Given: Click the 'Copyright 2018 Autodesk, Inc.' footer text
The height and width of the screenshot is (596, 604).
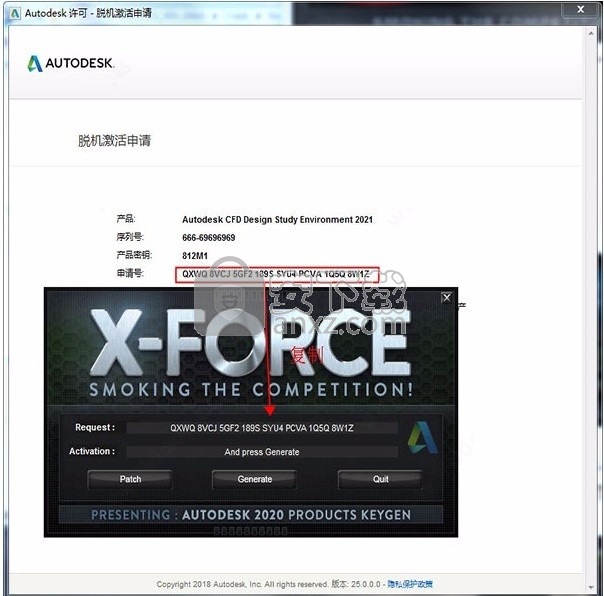Looking at the screenshot, I should 209,584.
